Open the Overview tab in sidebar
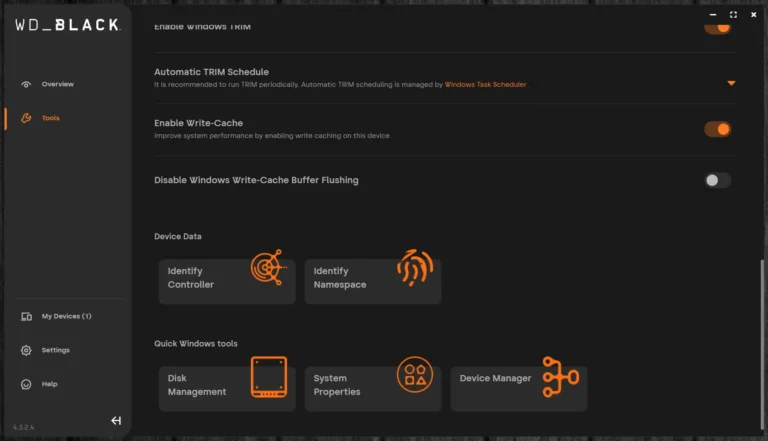Screen dimensions: 768x441 coord(57,84)
